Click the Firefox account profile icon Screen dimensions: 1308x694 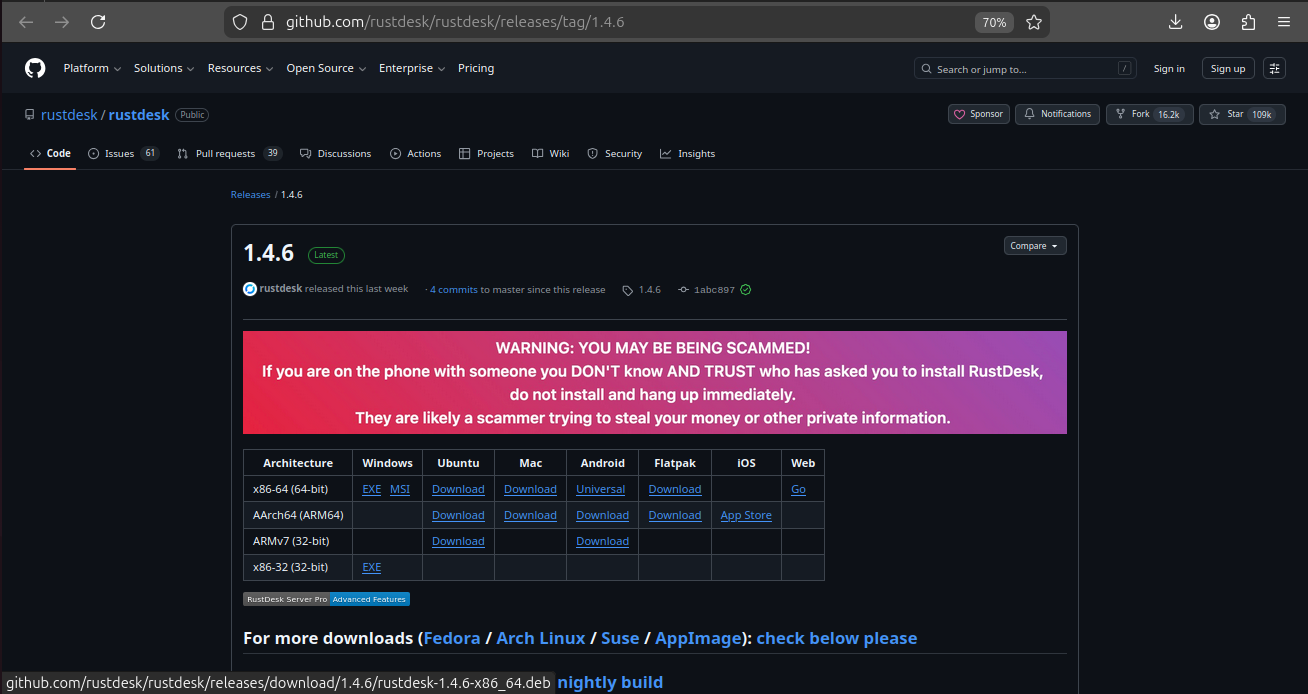(x=1212, y=22)
